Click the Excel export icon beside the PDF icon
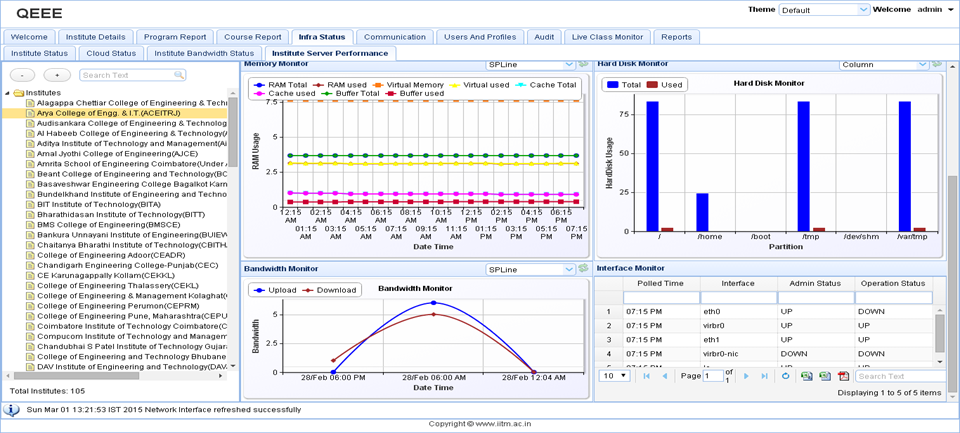The width and height of the screenshot is (960, 433). (825, 376)
